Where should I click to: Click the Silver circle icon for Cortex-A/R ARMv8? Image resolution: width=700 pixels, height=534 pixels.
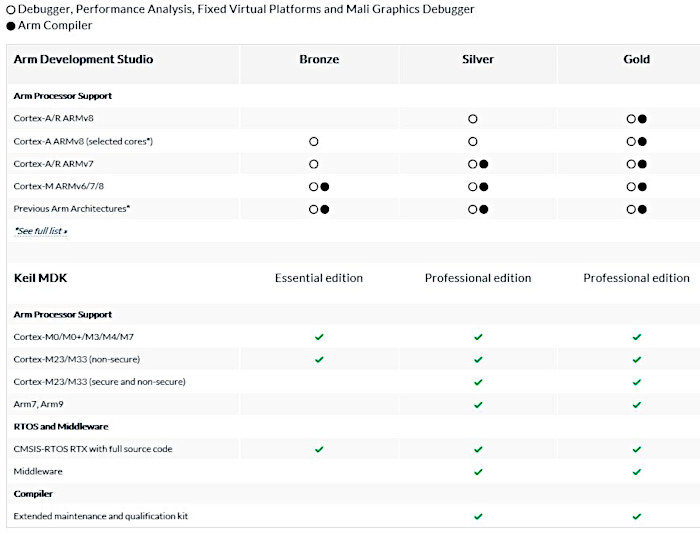tap(473, 119)
